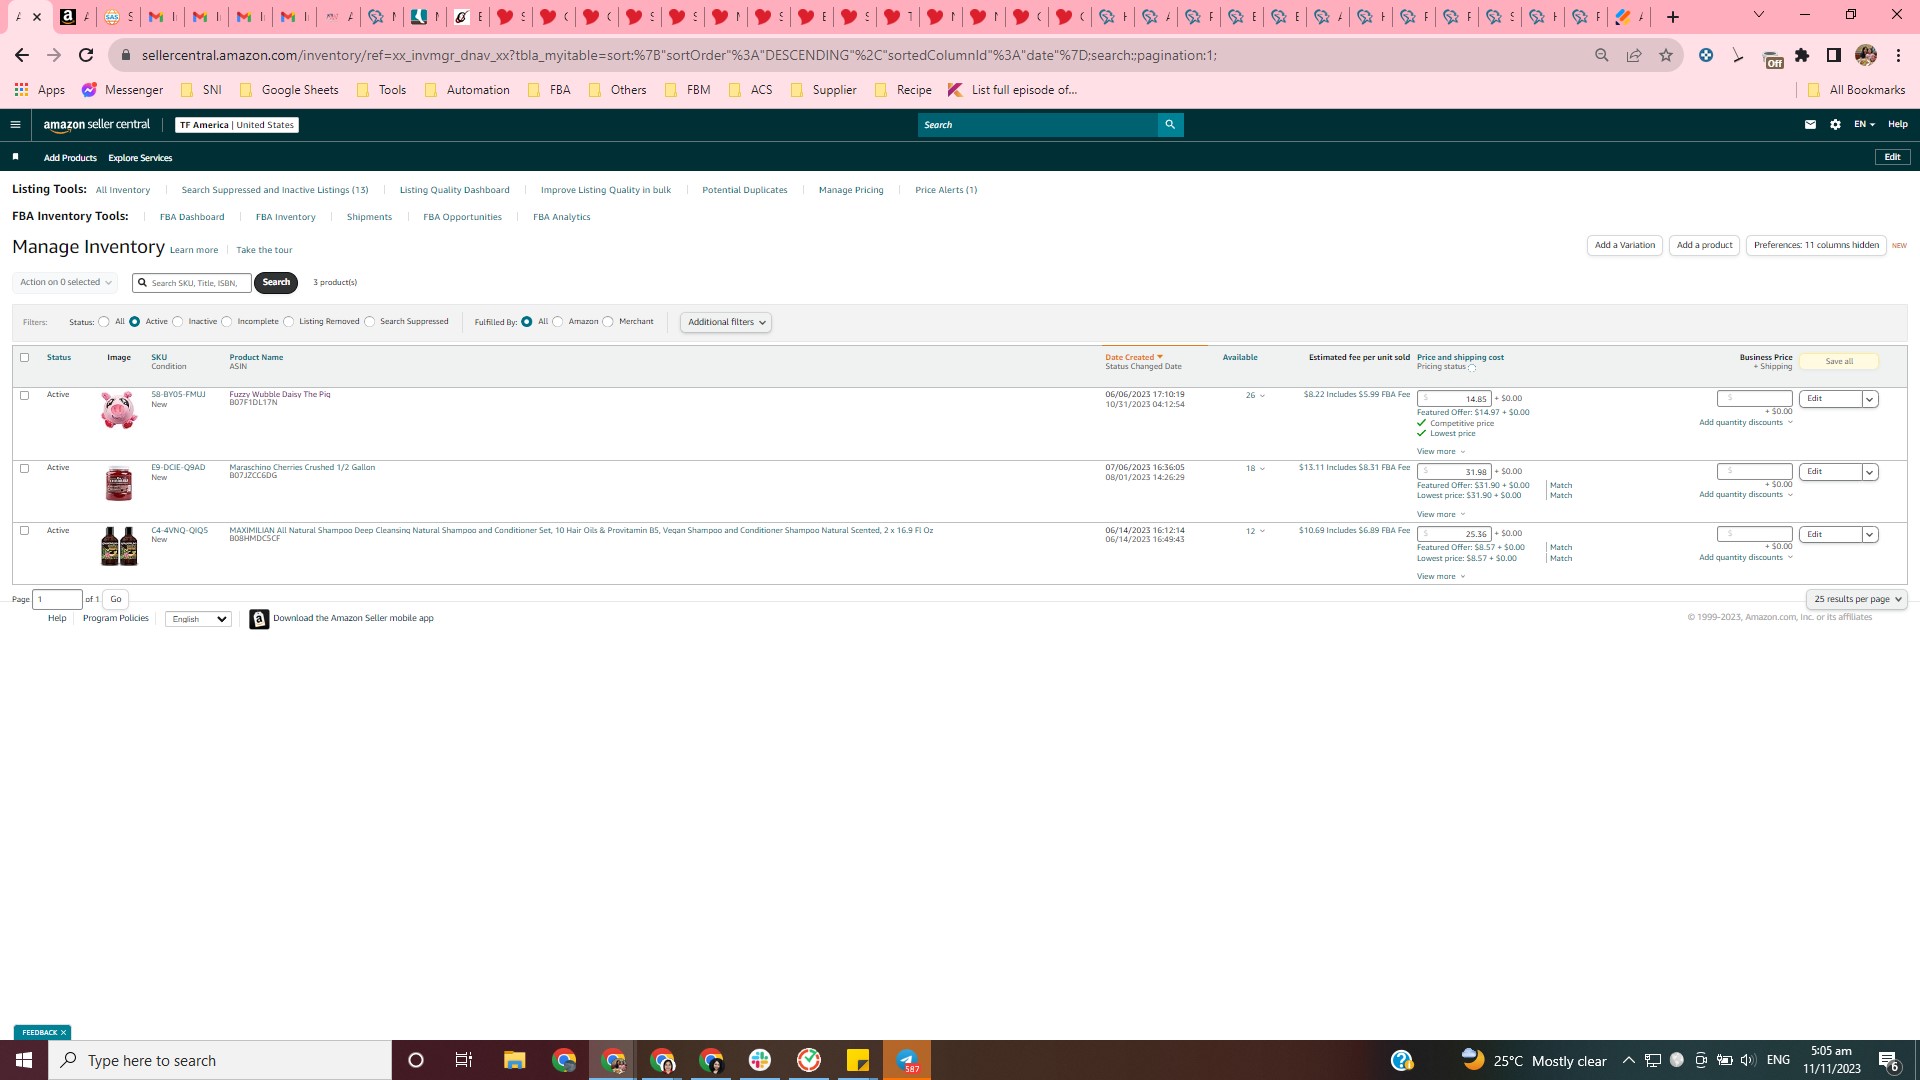The image size is (1920, 1080).
Task: Click the Add a product button
Action: [x=1705, y=245]
